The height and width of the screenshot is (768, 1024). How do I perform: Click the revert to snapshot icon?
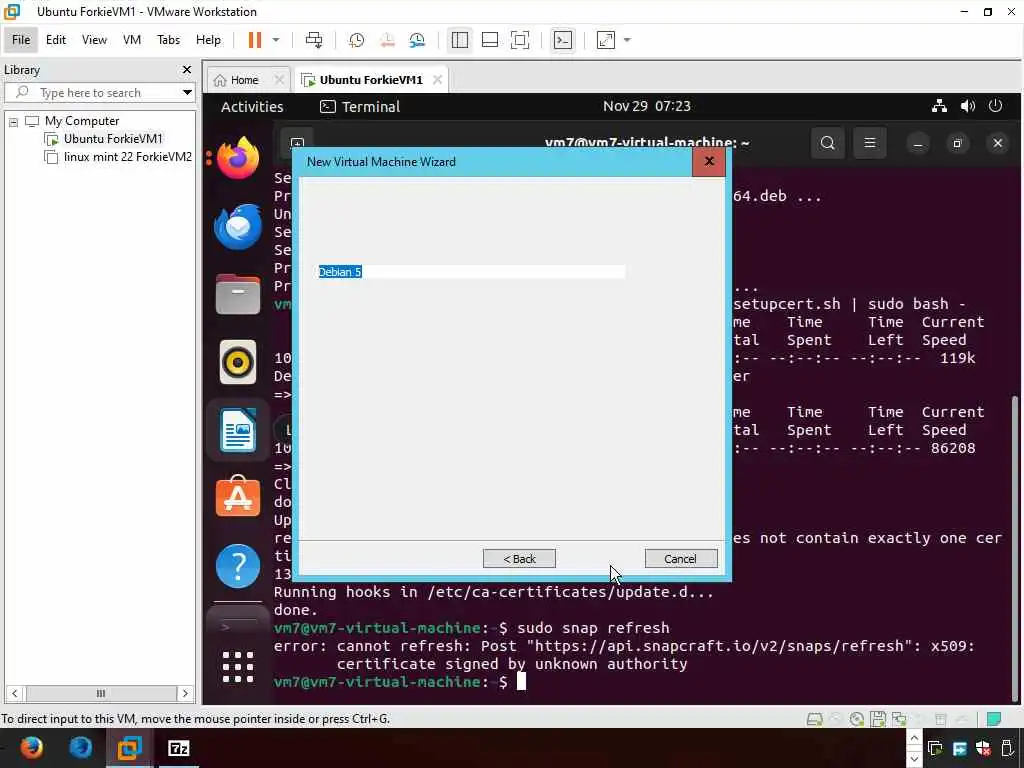tap(387, 40)
